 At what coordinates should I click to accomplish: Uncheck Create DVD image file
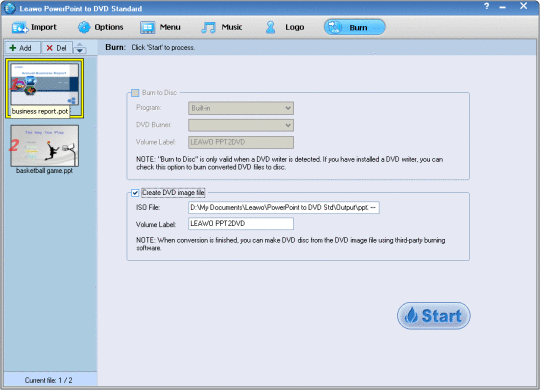tap(135, 193)
